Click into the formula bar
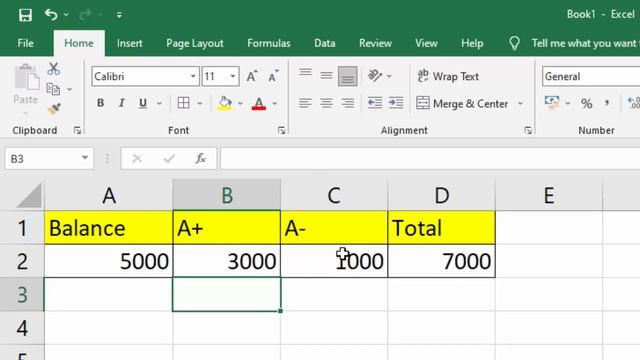Viewport: 640px width, 360px height. click(430, 158)
